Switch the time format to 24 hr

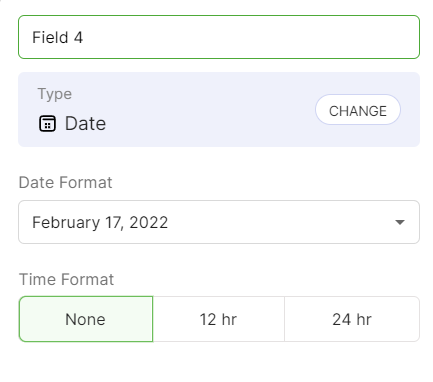coord(352,319)
